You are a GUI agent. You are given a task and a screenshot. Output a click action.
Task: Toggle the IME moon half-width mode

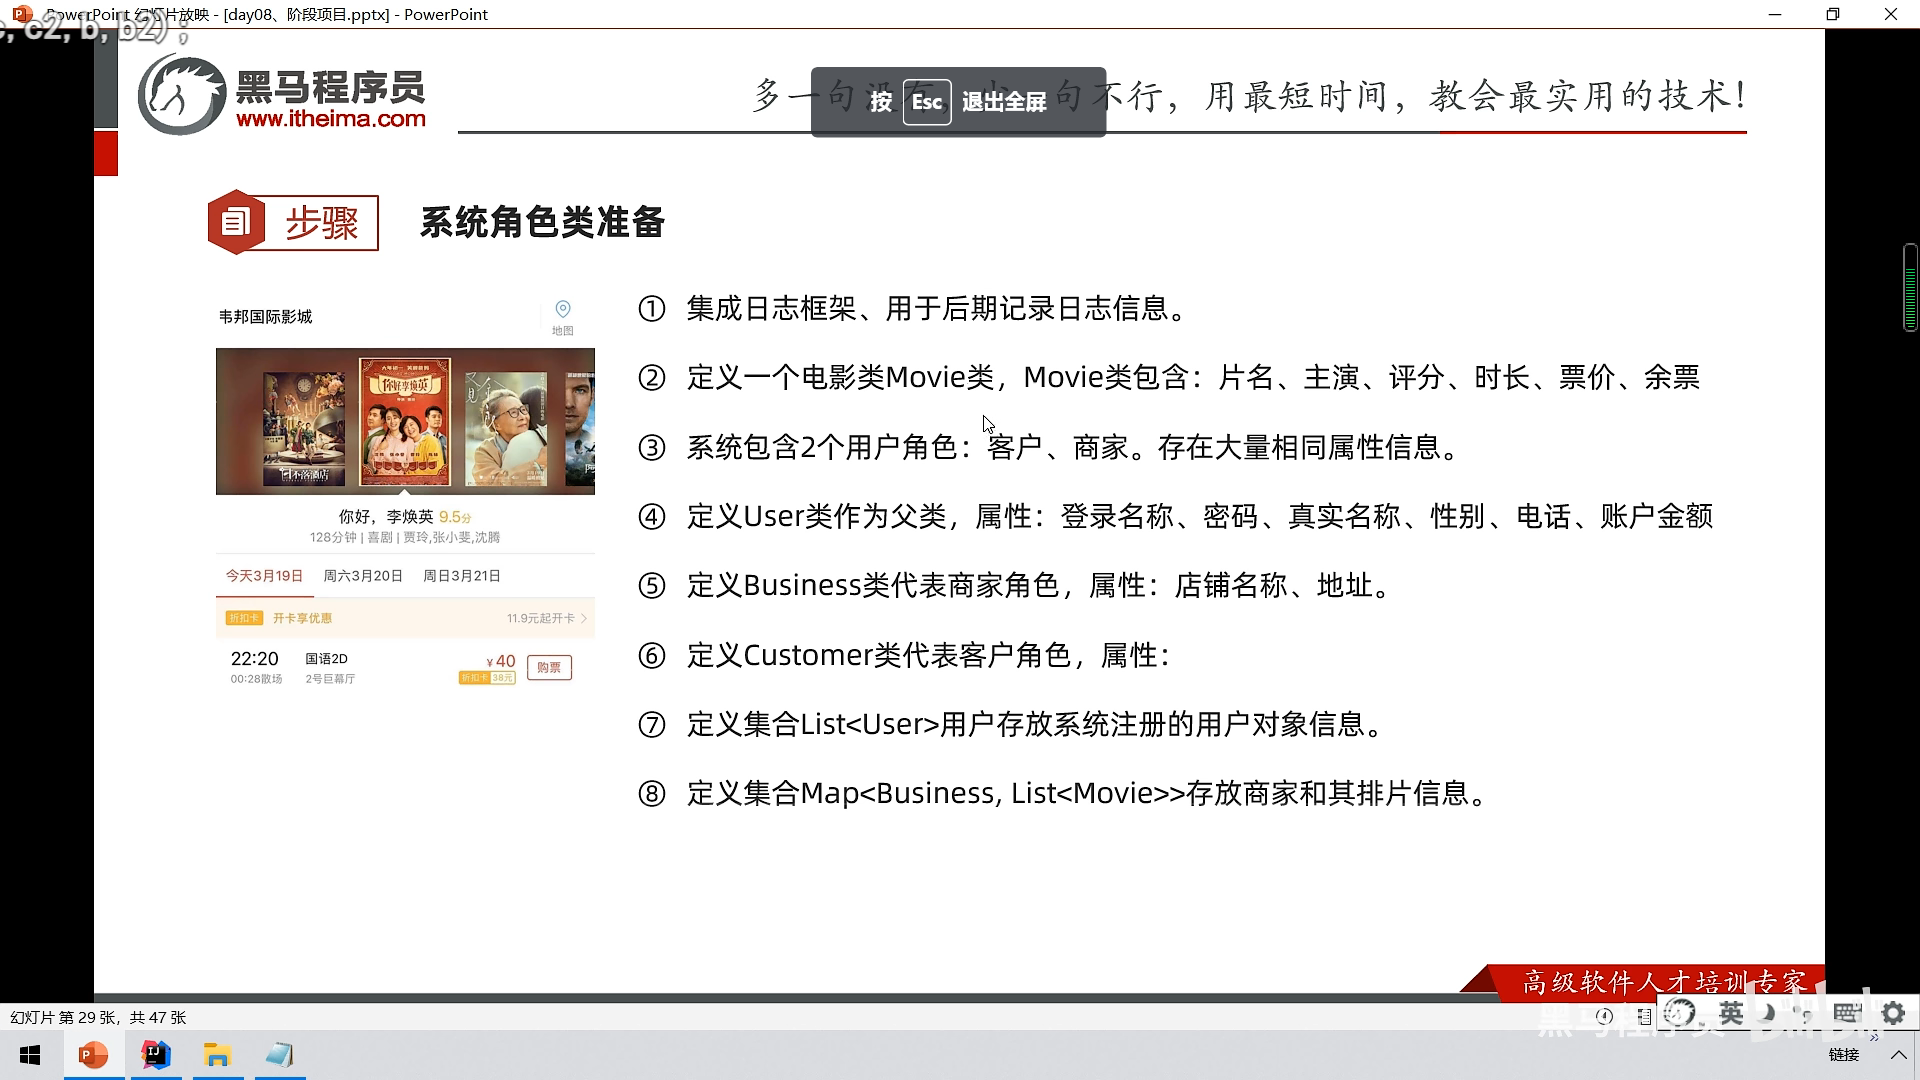click(x=1768, y=1014)
